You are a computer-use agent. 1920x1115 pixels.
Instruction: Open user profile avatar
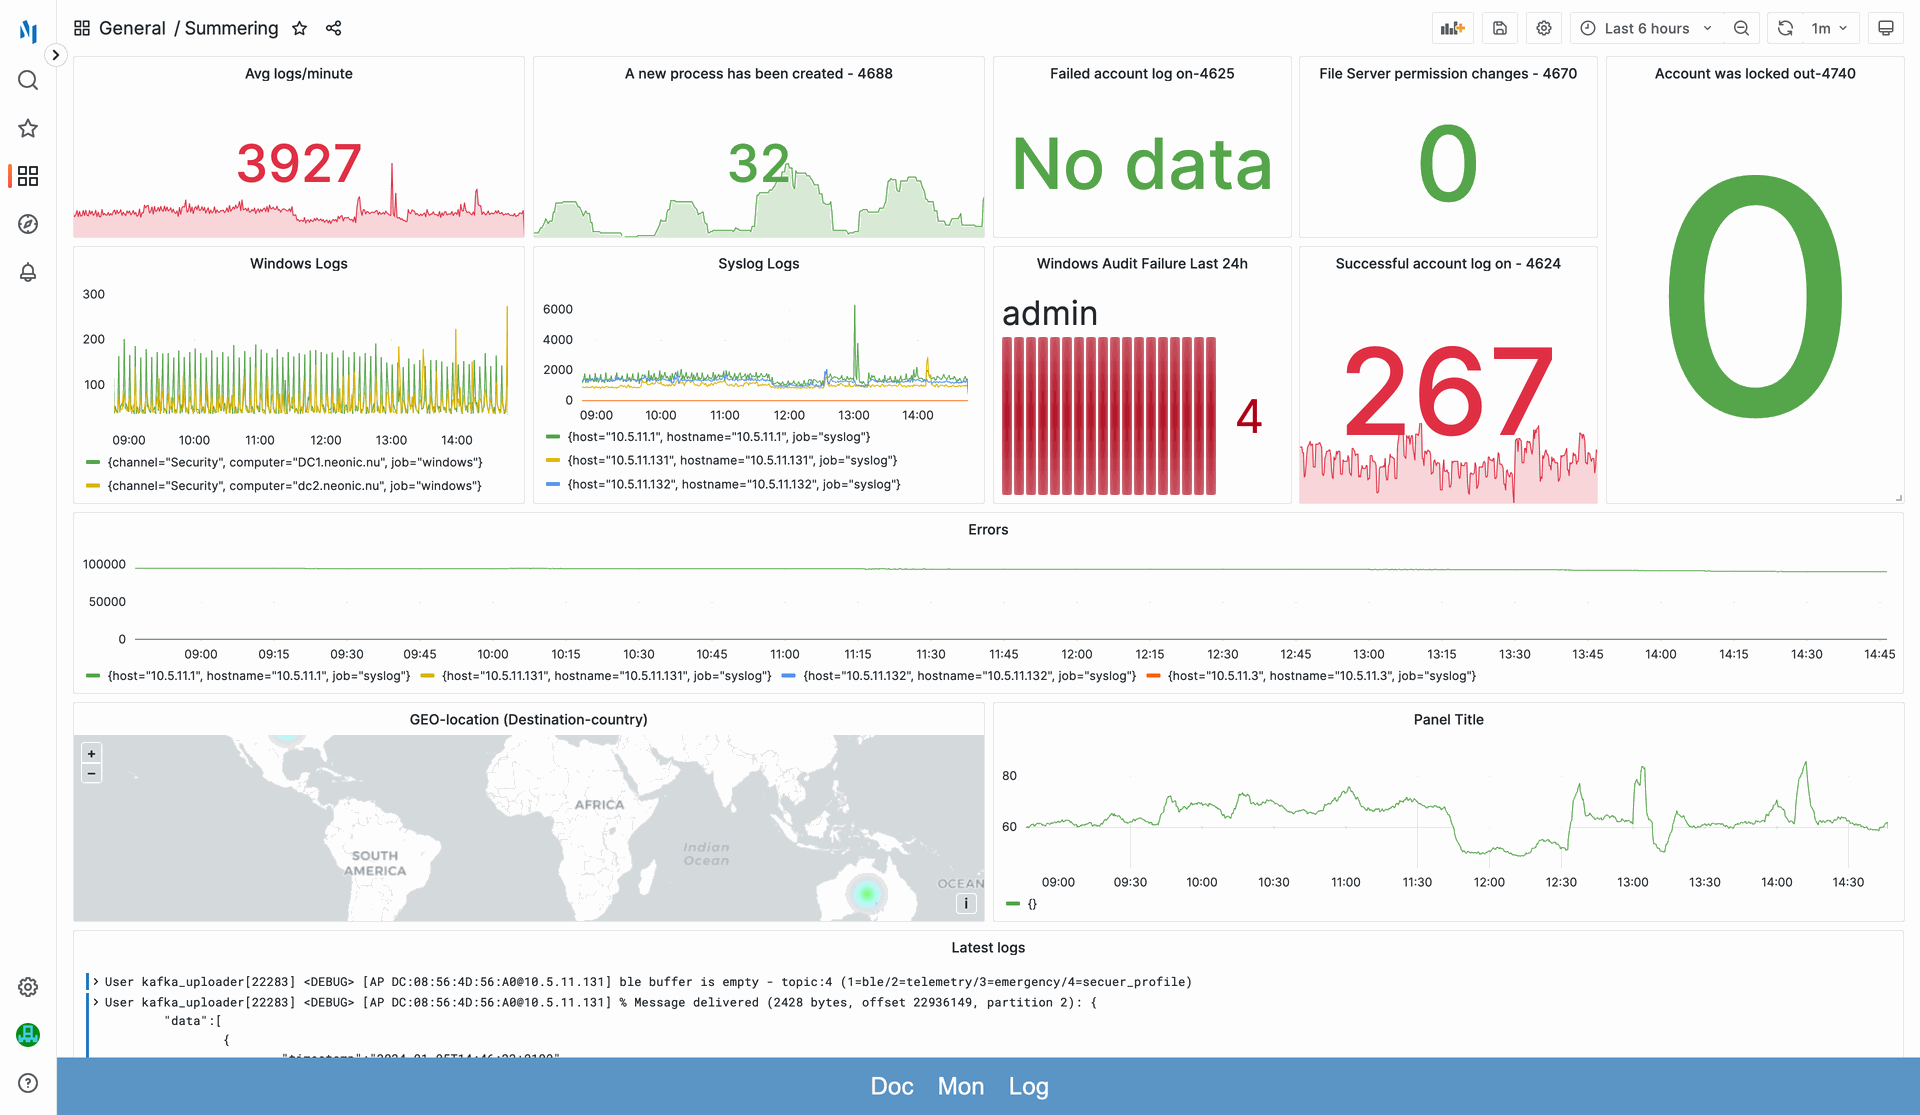(x=28, y=1035)
